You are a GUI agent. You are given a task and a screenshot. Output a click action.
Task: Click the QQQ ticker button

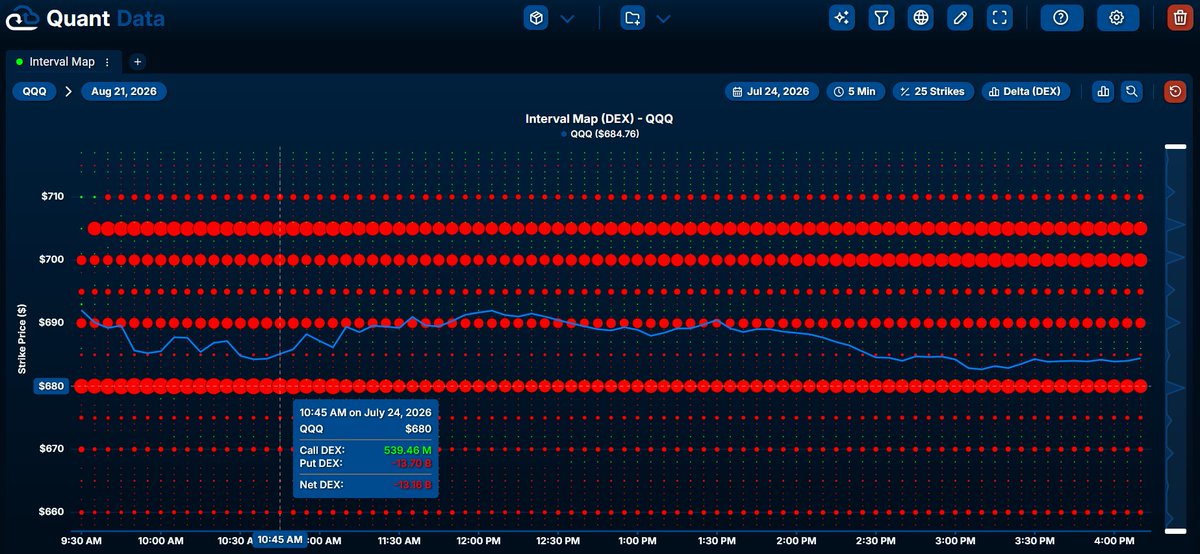click(35, 91)
